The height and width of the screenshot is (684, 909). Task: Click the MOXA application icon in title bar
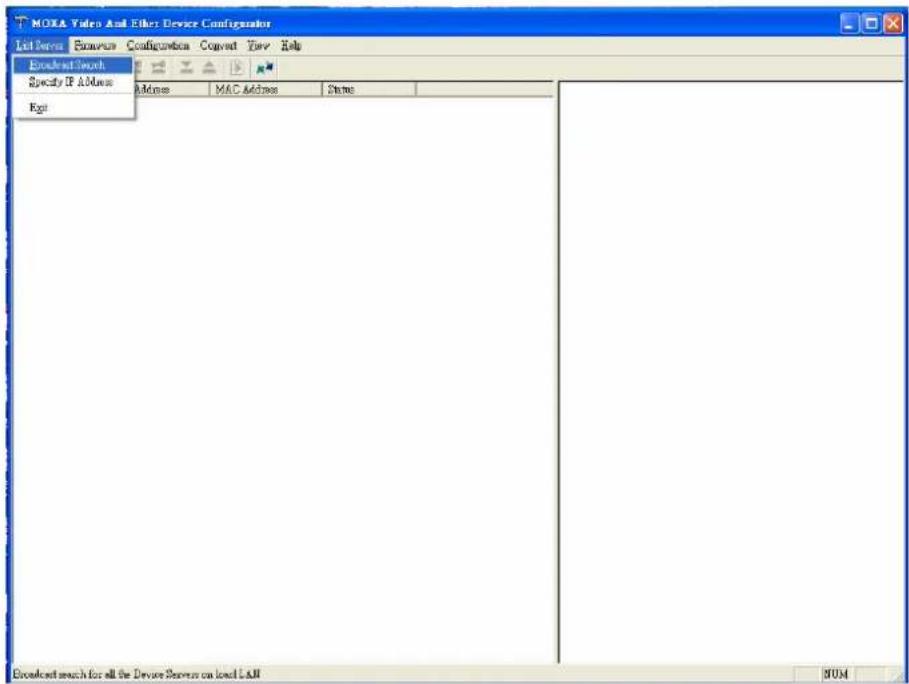pyautogui.click(x=21, y=23)
